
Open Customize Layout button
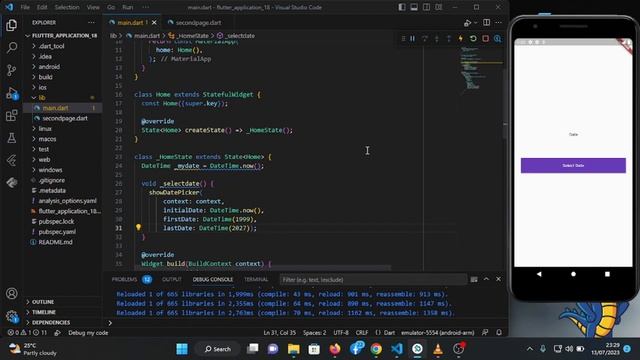click(438, 7)
